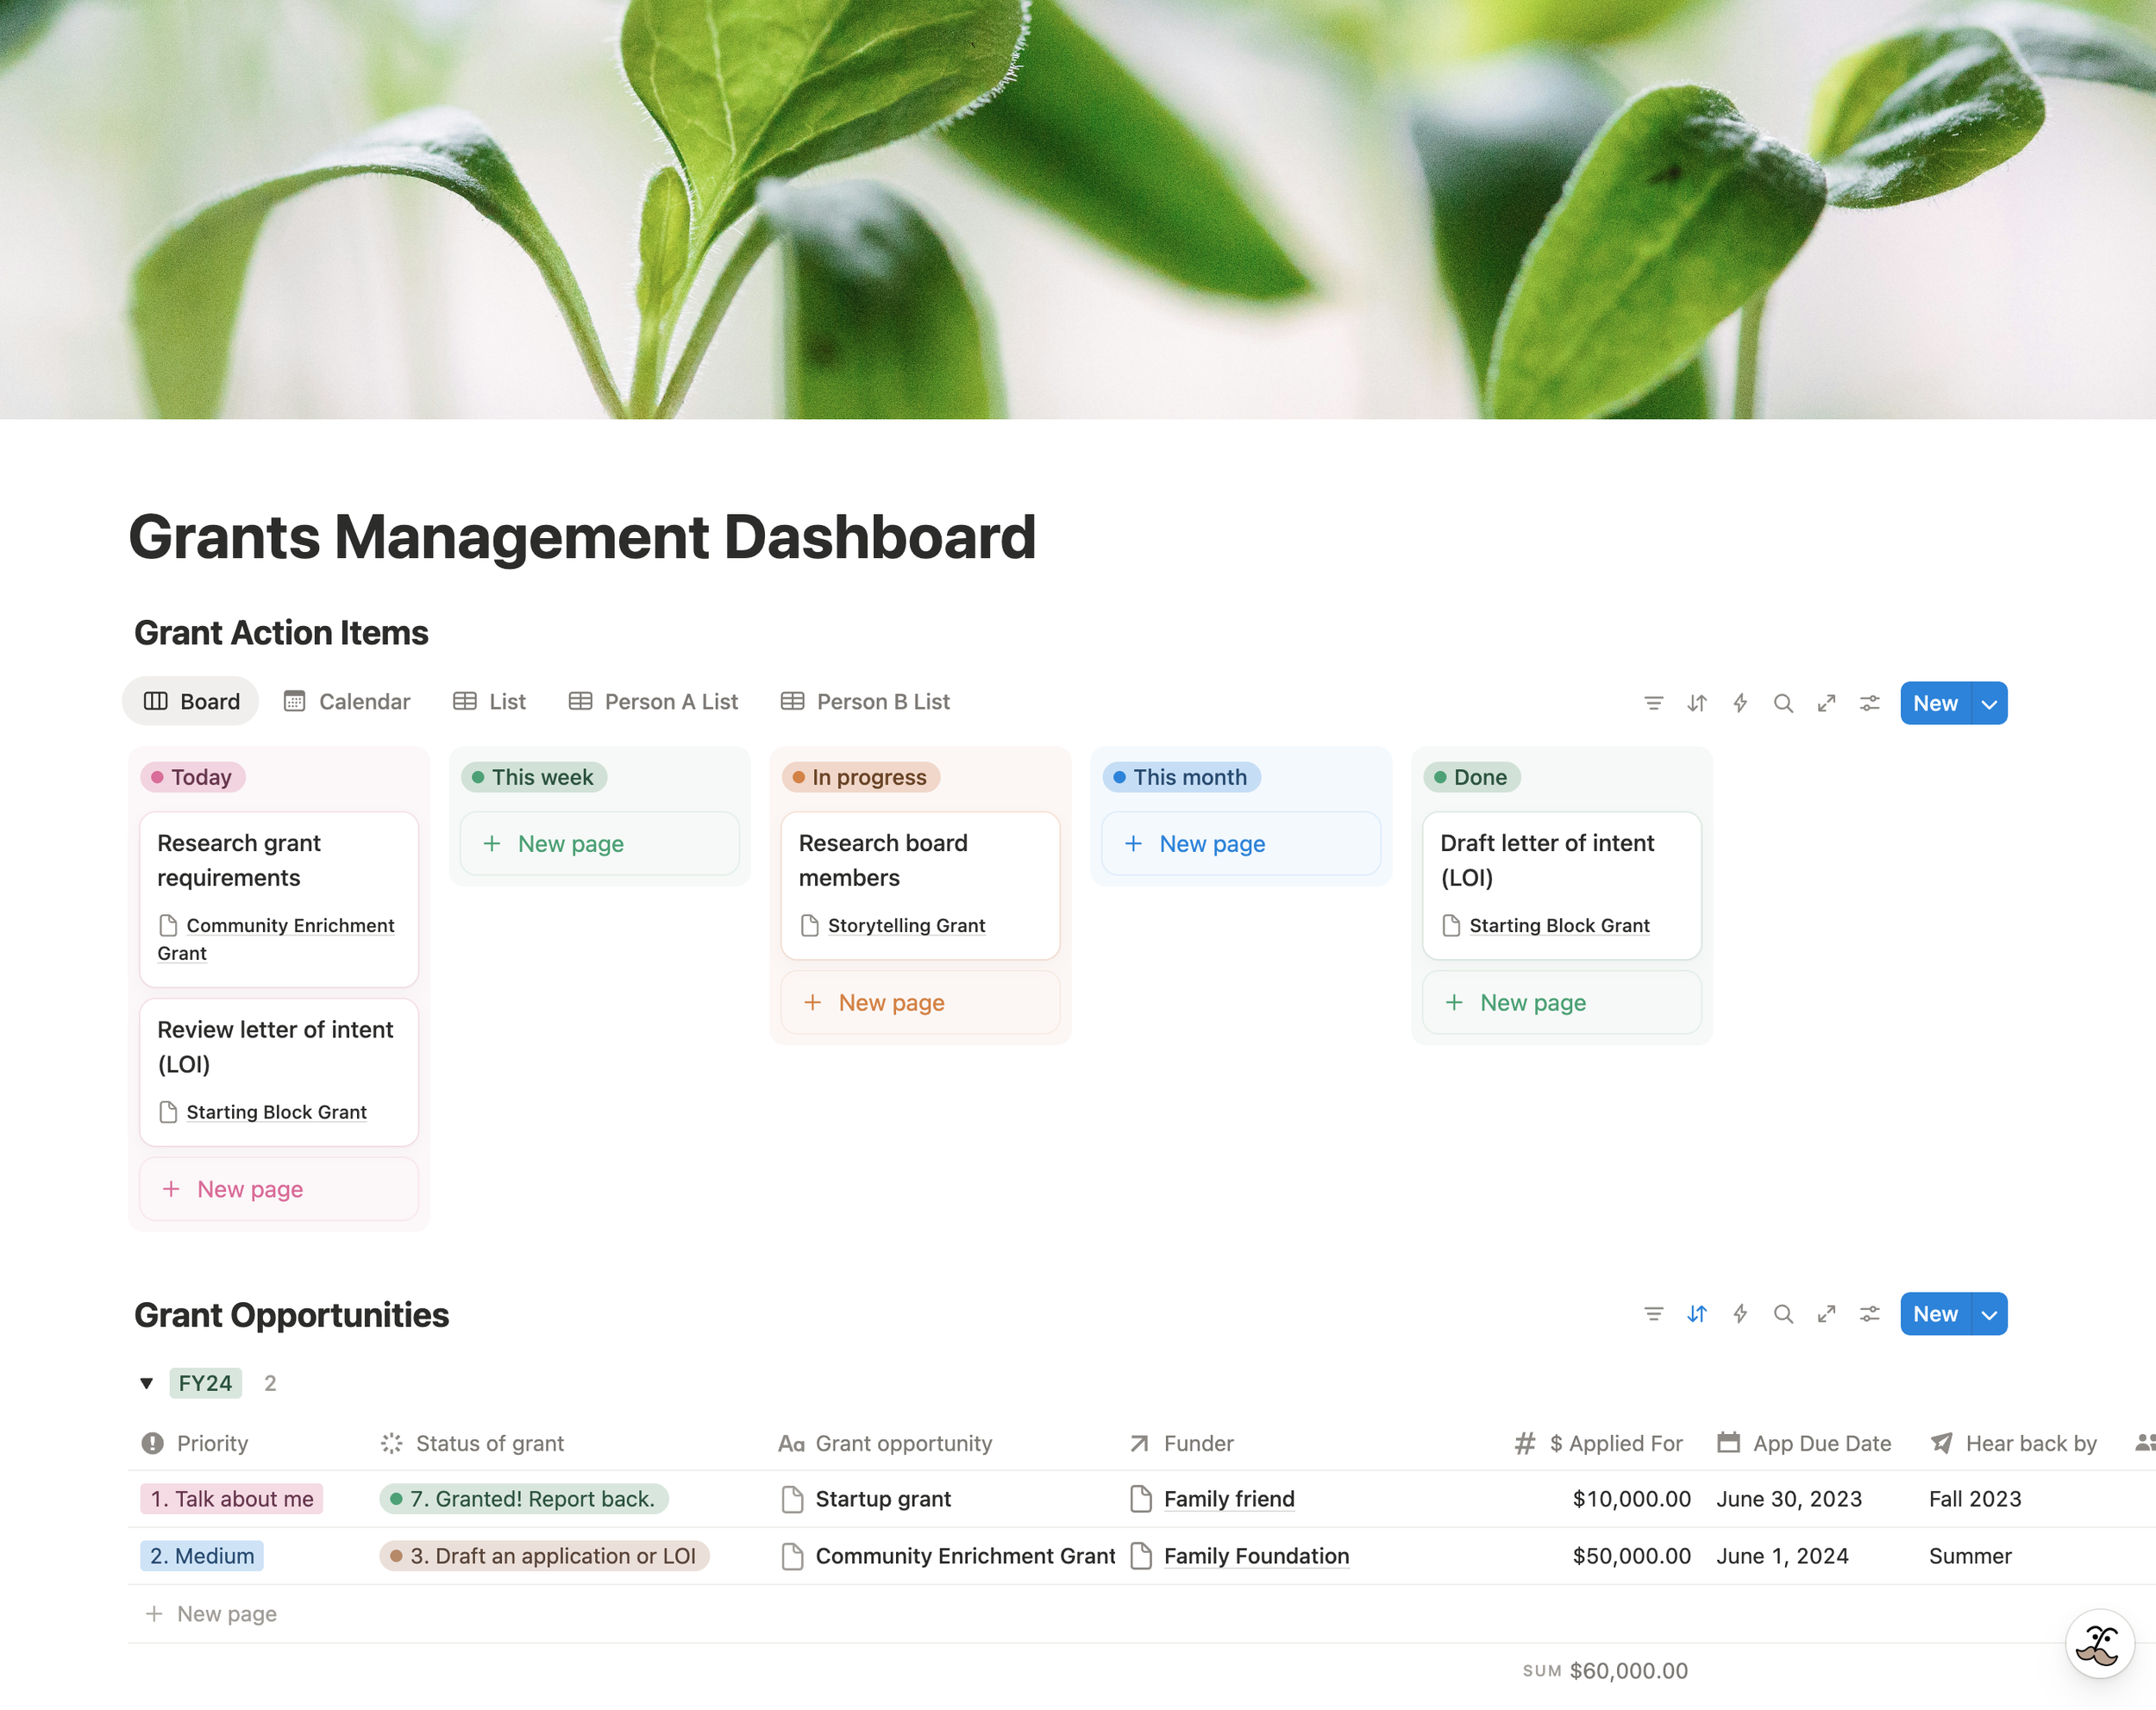Screen dimensions: 2156x1710
Task: Open search within the Grant Opportunities database
Action: pyautogui.click(x=1783, y=1314)
